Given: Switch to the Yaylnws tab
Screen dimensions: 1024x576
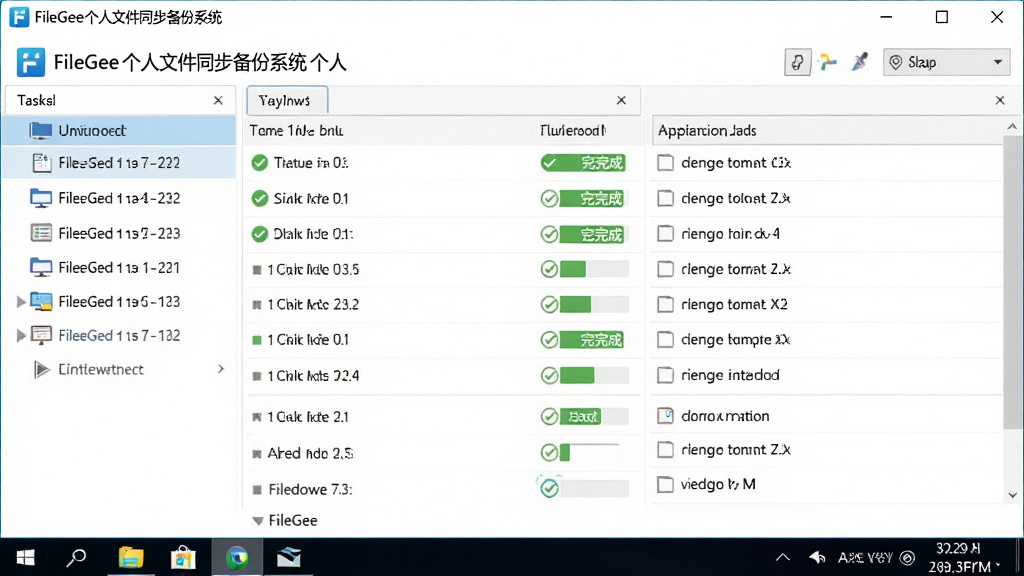Looking at the screenshot, I should [287, 101].
